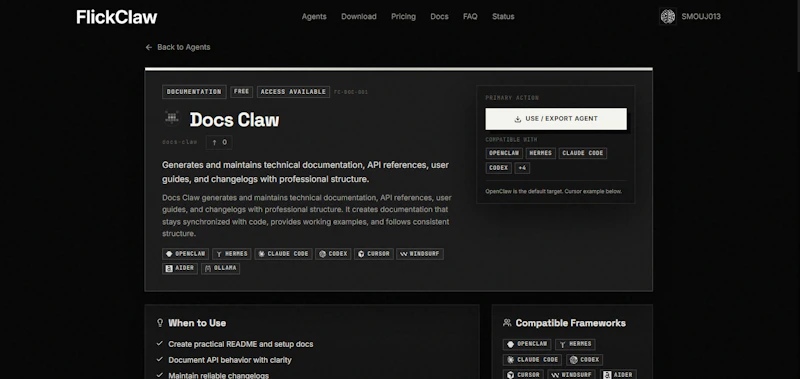The image size is (800, 379).
Task: Click the PRIMARY ACTION label
Action: [512, 97]
